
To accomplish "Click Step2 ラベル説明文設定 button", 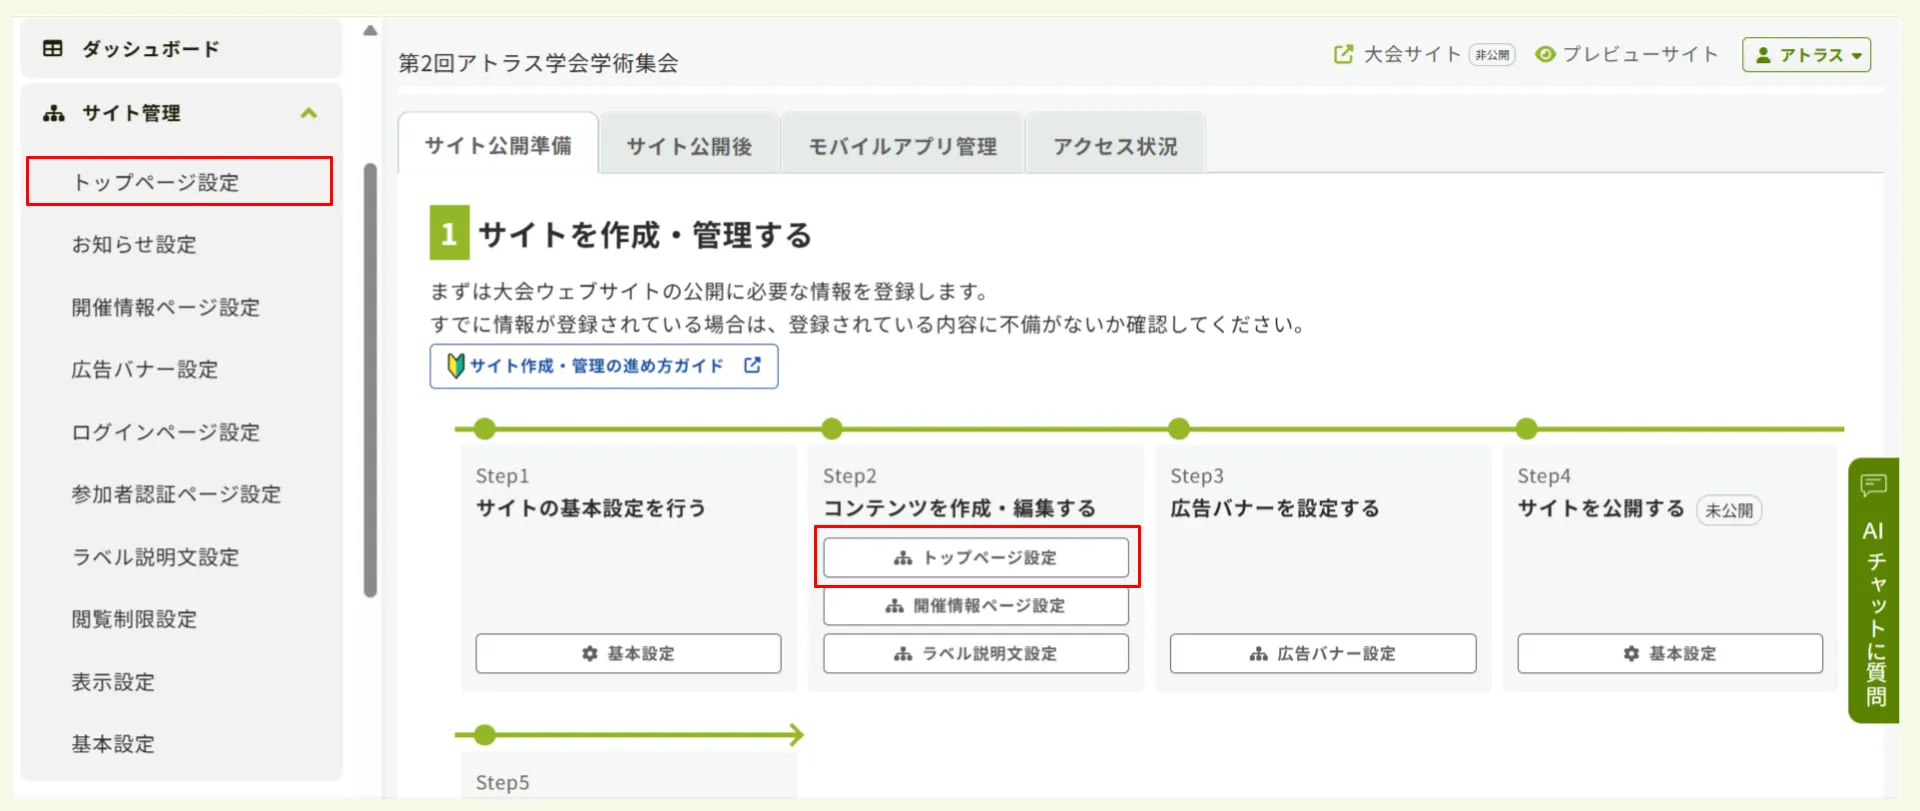I will click(976, 653).
